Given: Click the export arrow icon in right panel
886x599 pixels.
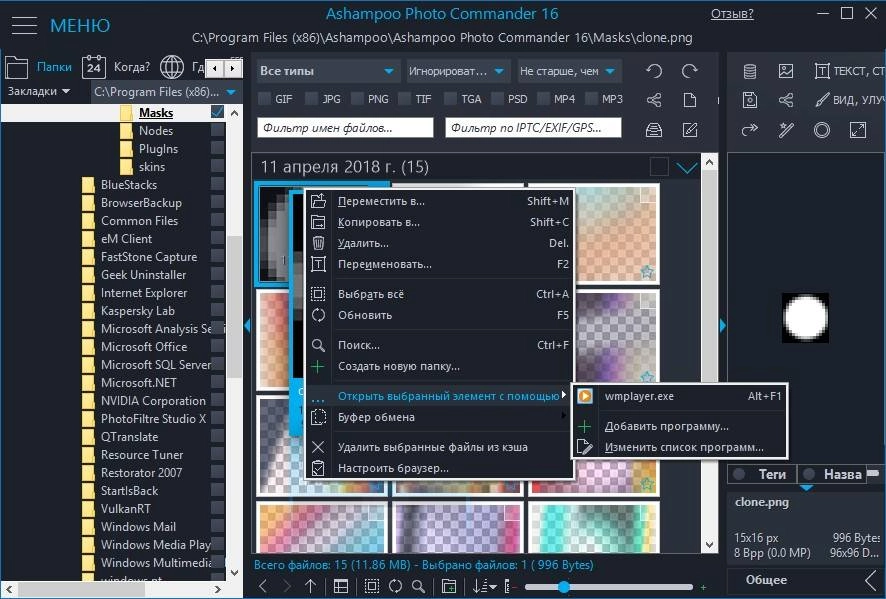Looking at the screenshot, I should (x=750, y=131).
